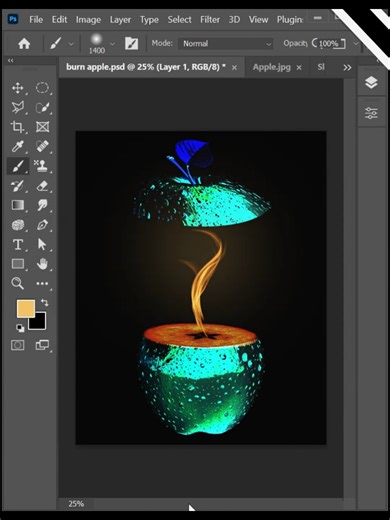This screenshot has width=390, height=520.
Task: Close the Apple.jpg tab
Action: 299,68
